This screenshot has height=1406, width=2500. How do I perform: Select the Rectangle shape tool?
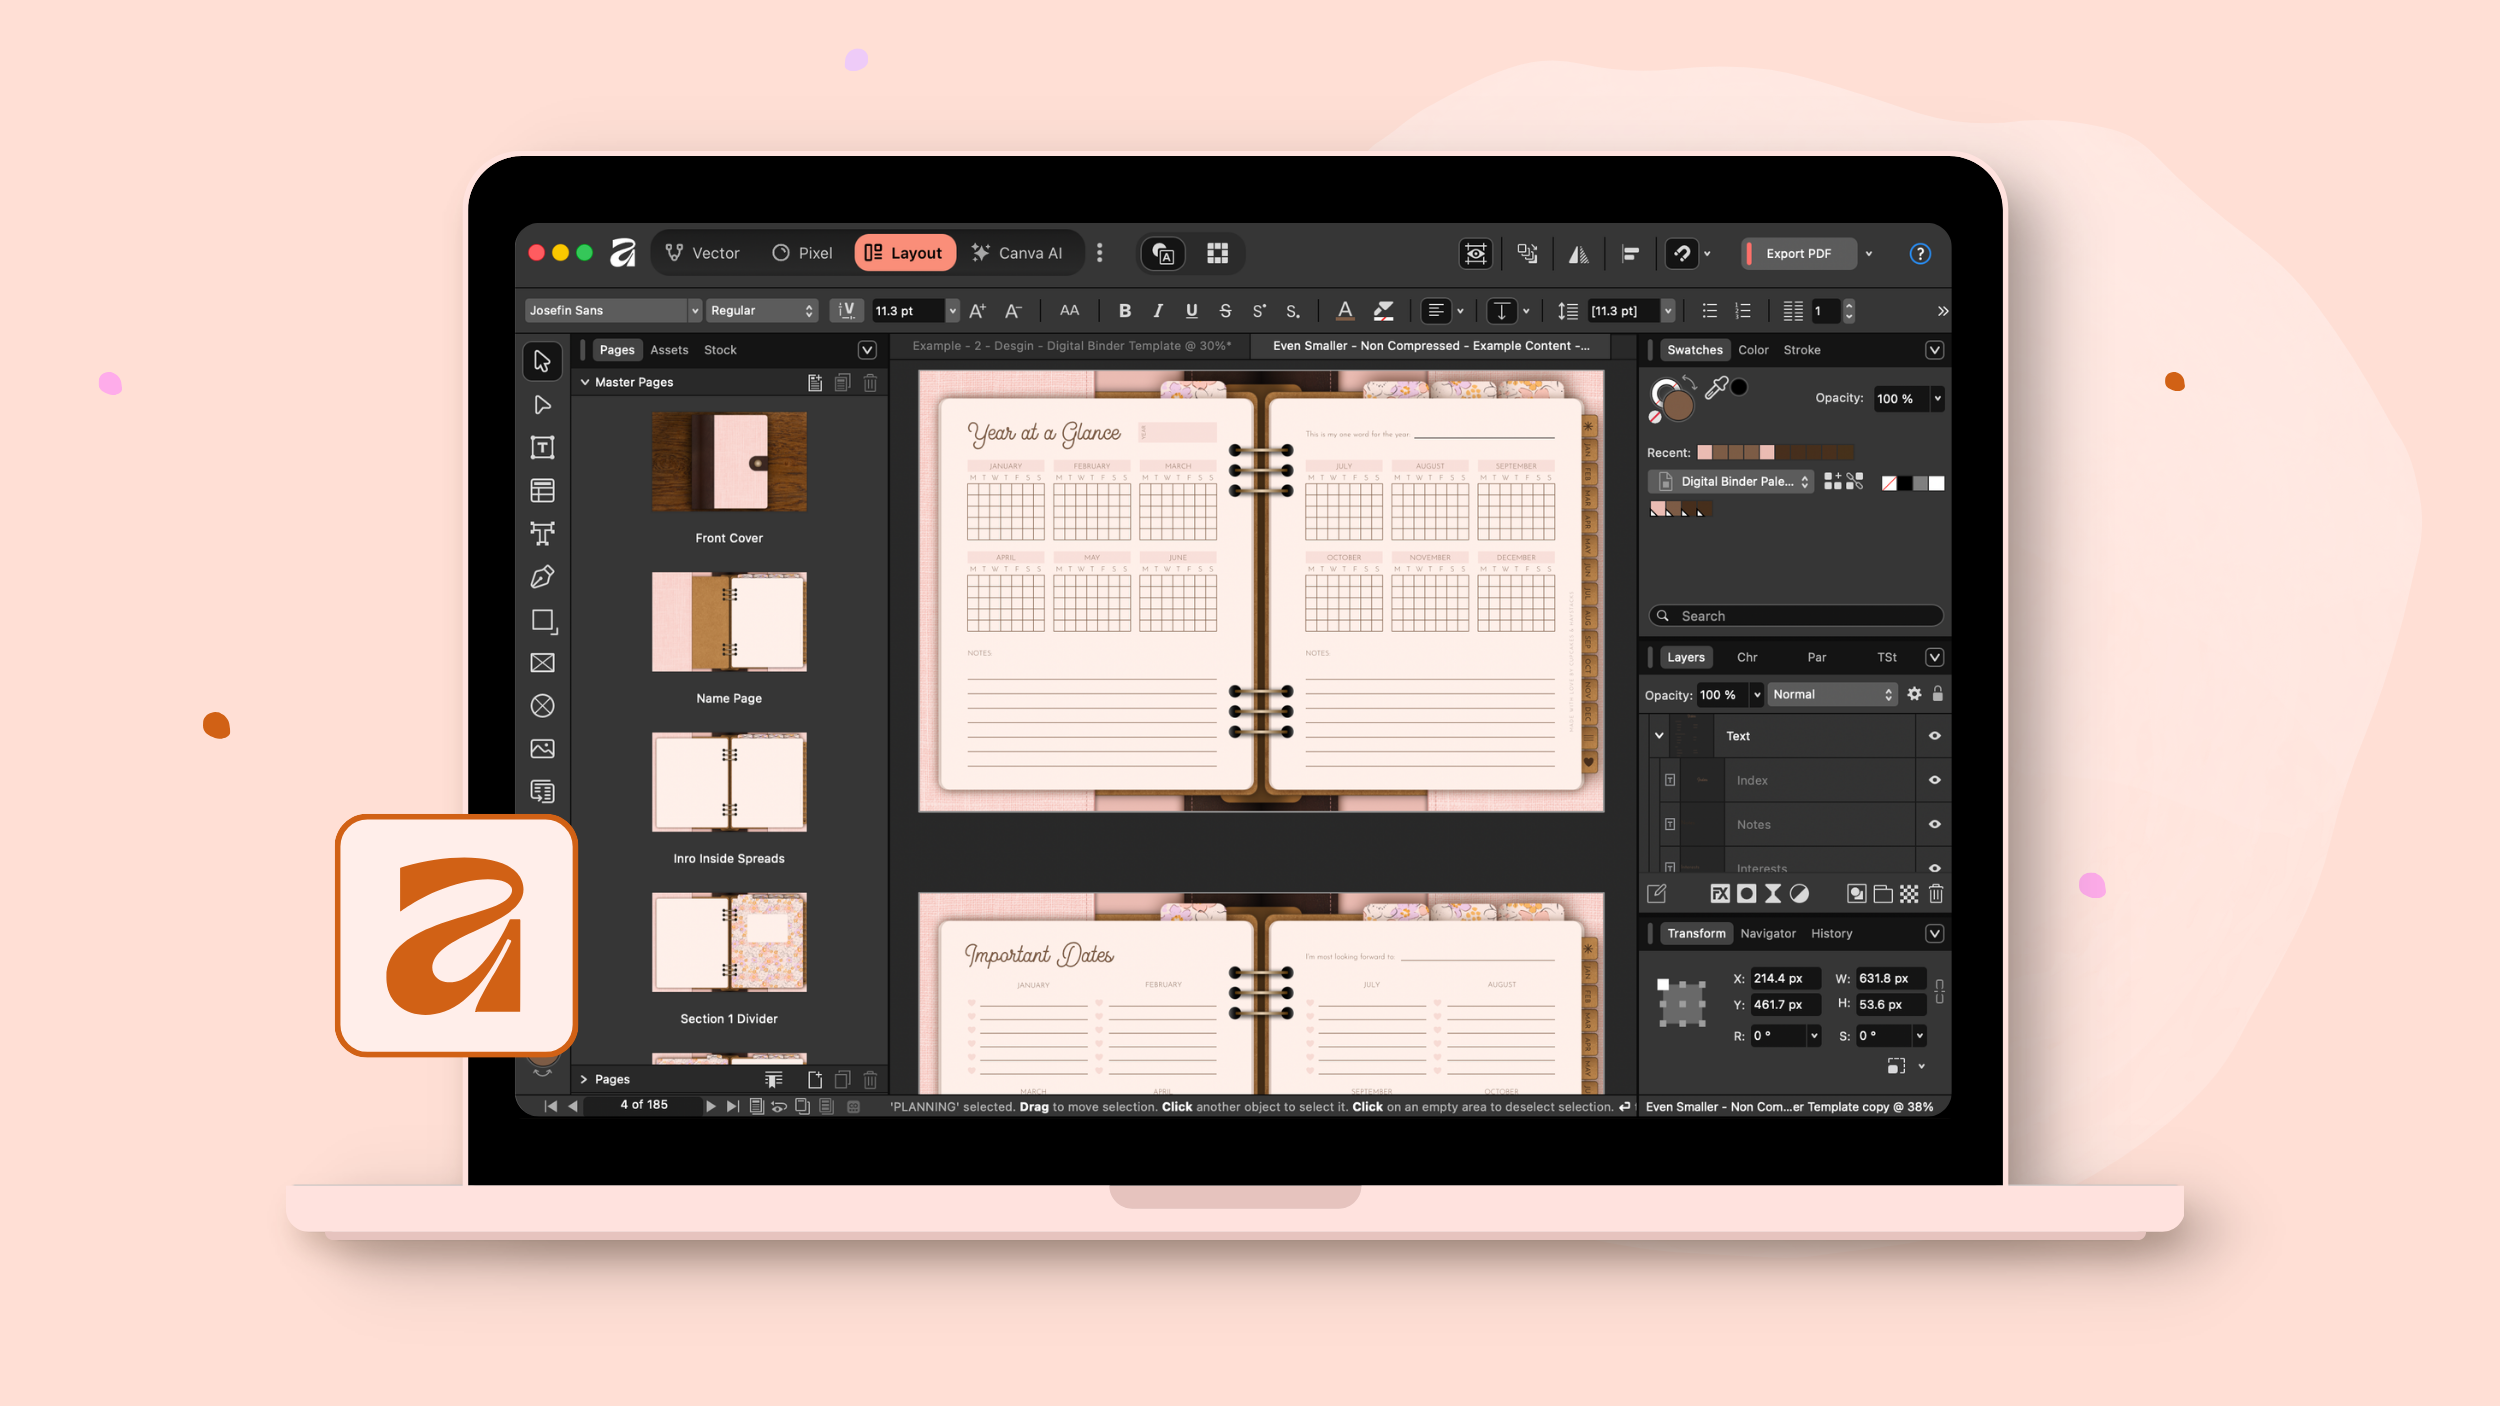(542, 620)
